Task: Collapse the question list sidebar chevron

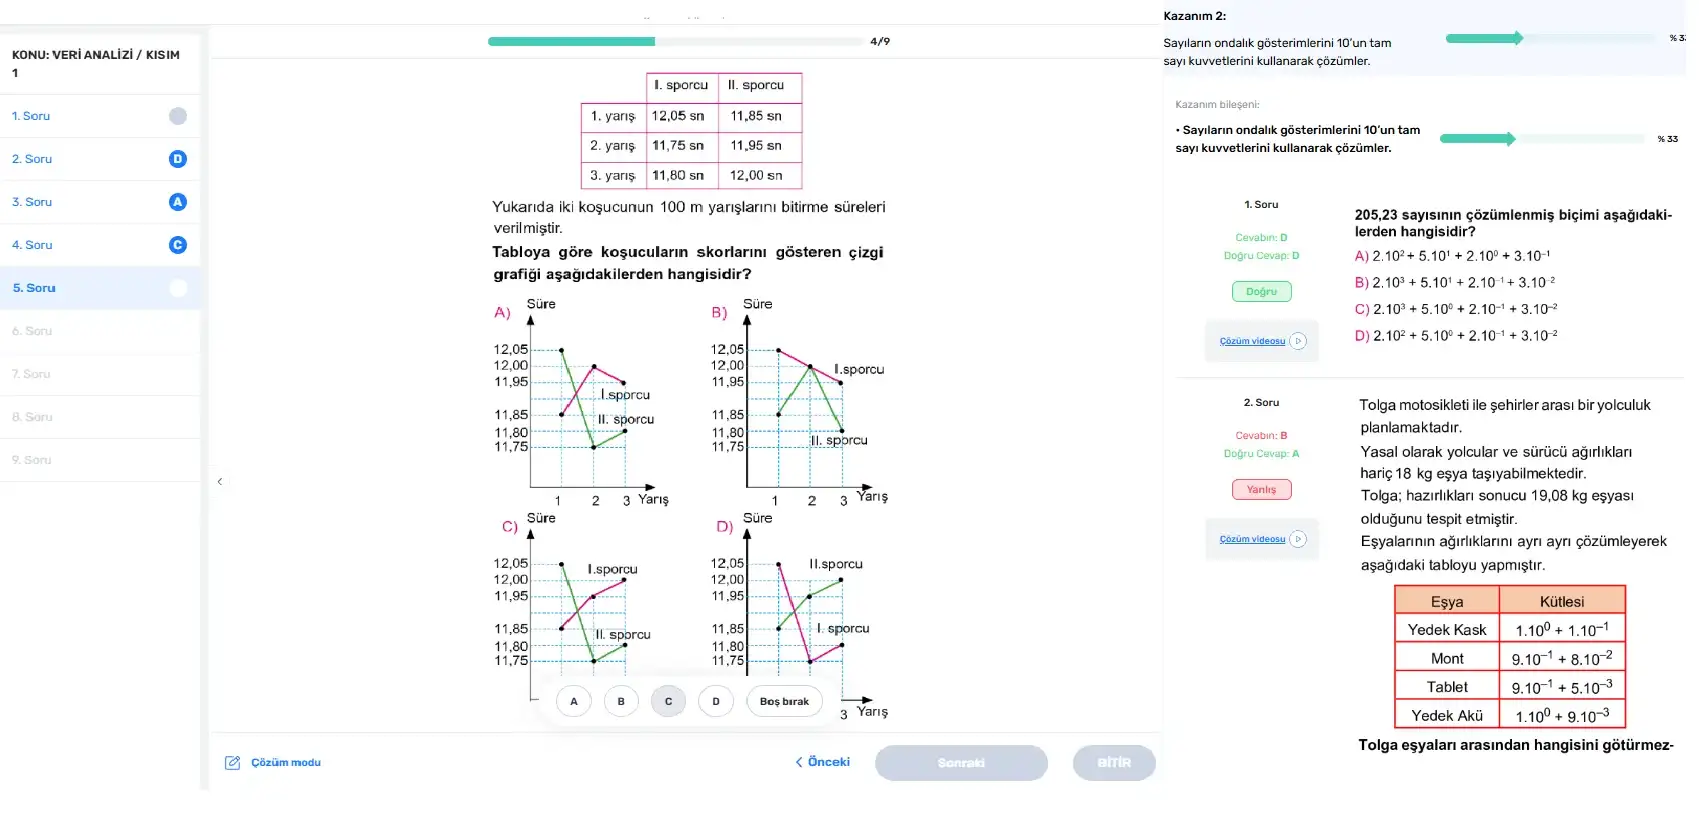Action: point(220,482)
